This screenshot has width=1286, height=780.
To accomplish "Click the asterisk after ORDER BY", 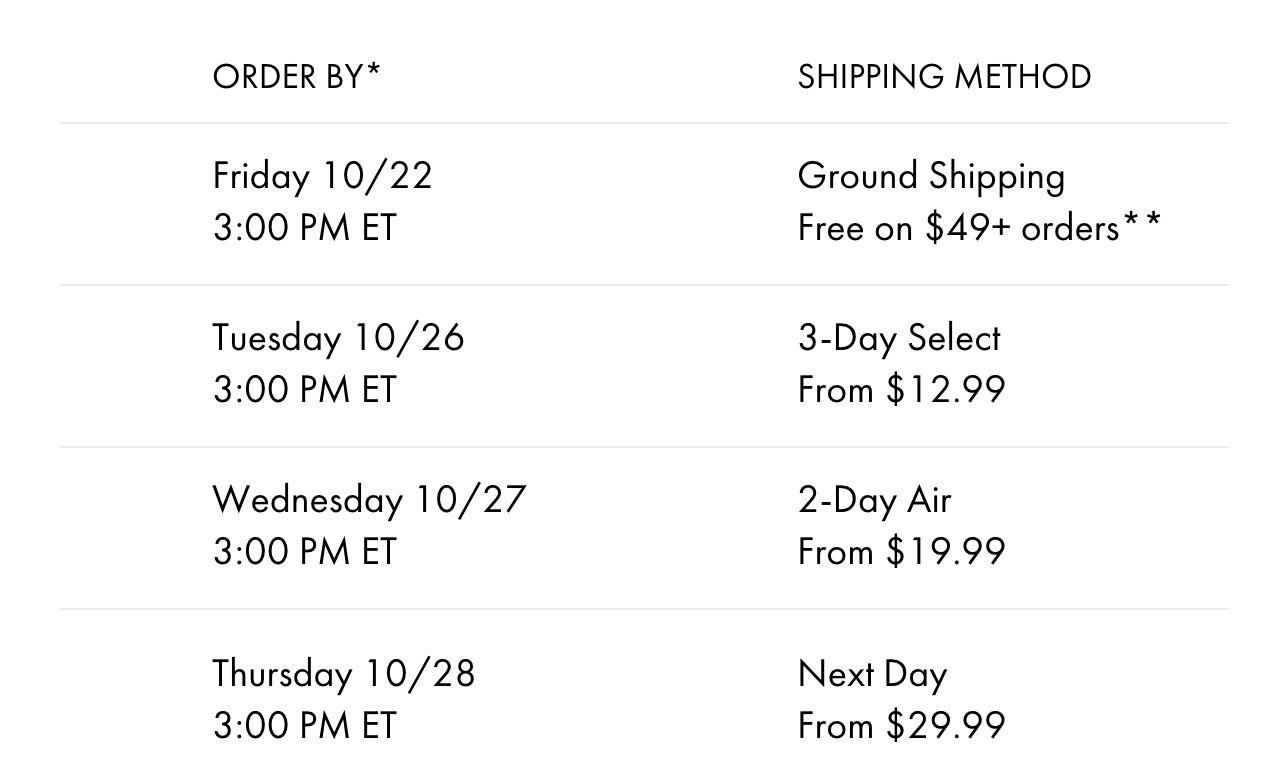I will tap(373, 70).
